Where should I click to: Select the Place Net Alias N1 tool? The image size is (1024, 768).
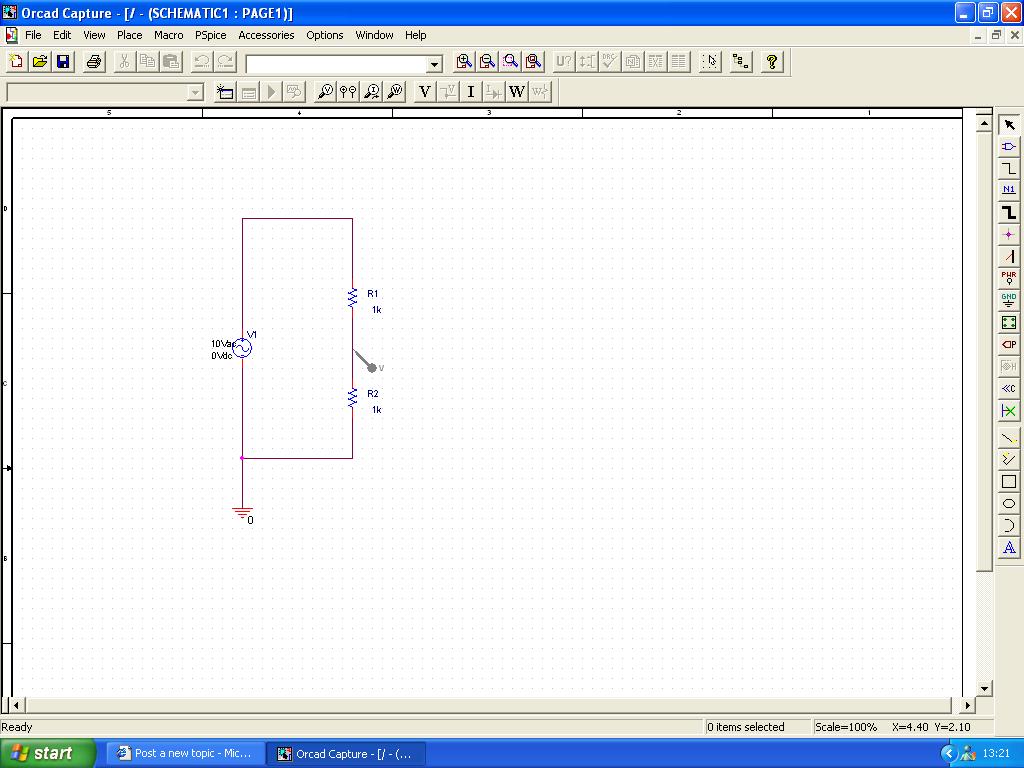pos(1009,191)
